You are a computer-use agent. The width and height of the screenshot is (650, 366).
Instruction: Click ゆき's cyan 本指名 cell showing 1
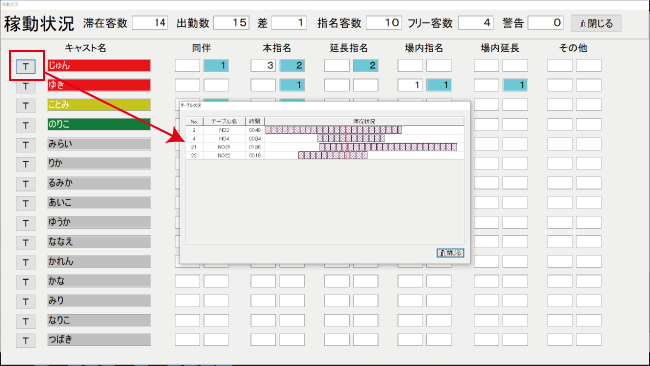click(292, 85)
